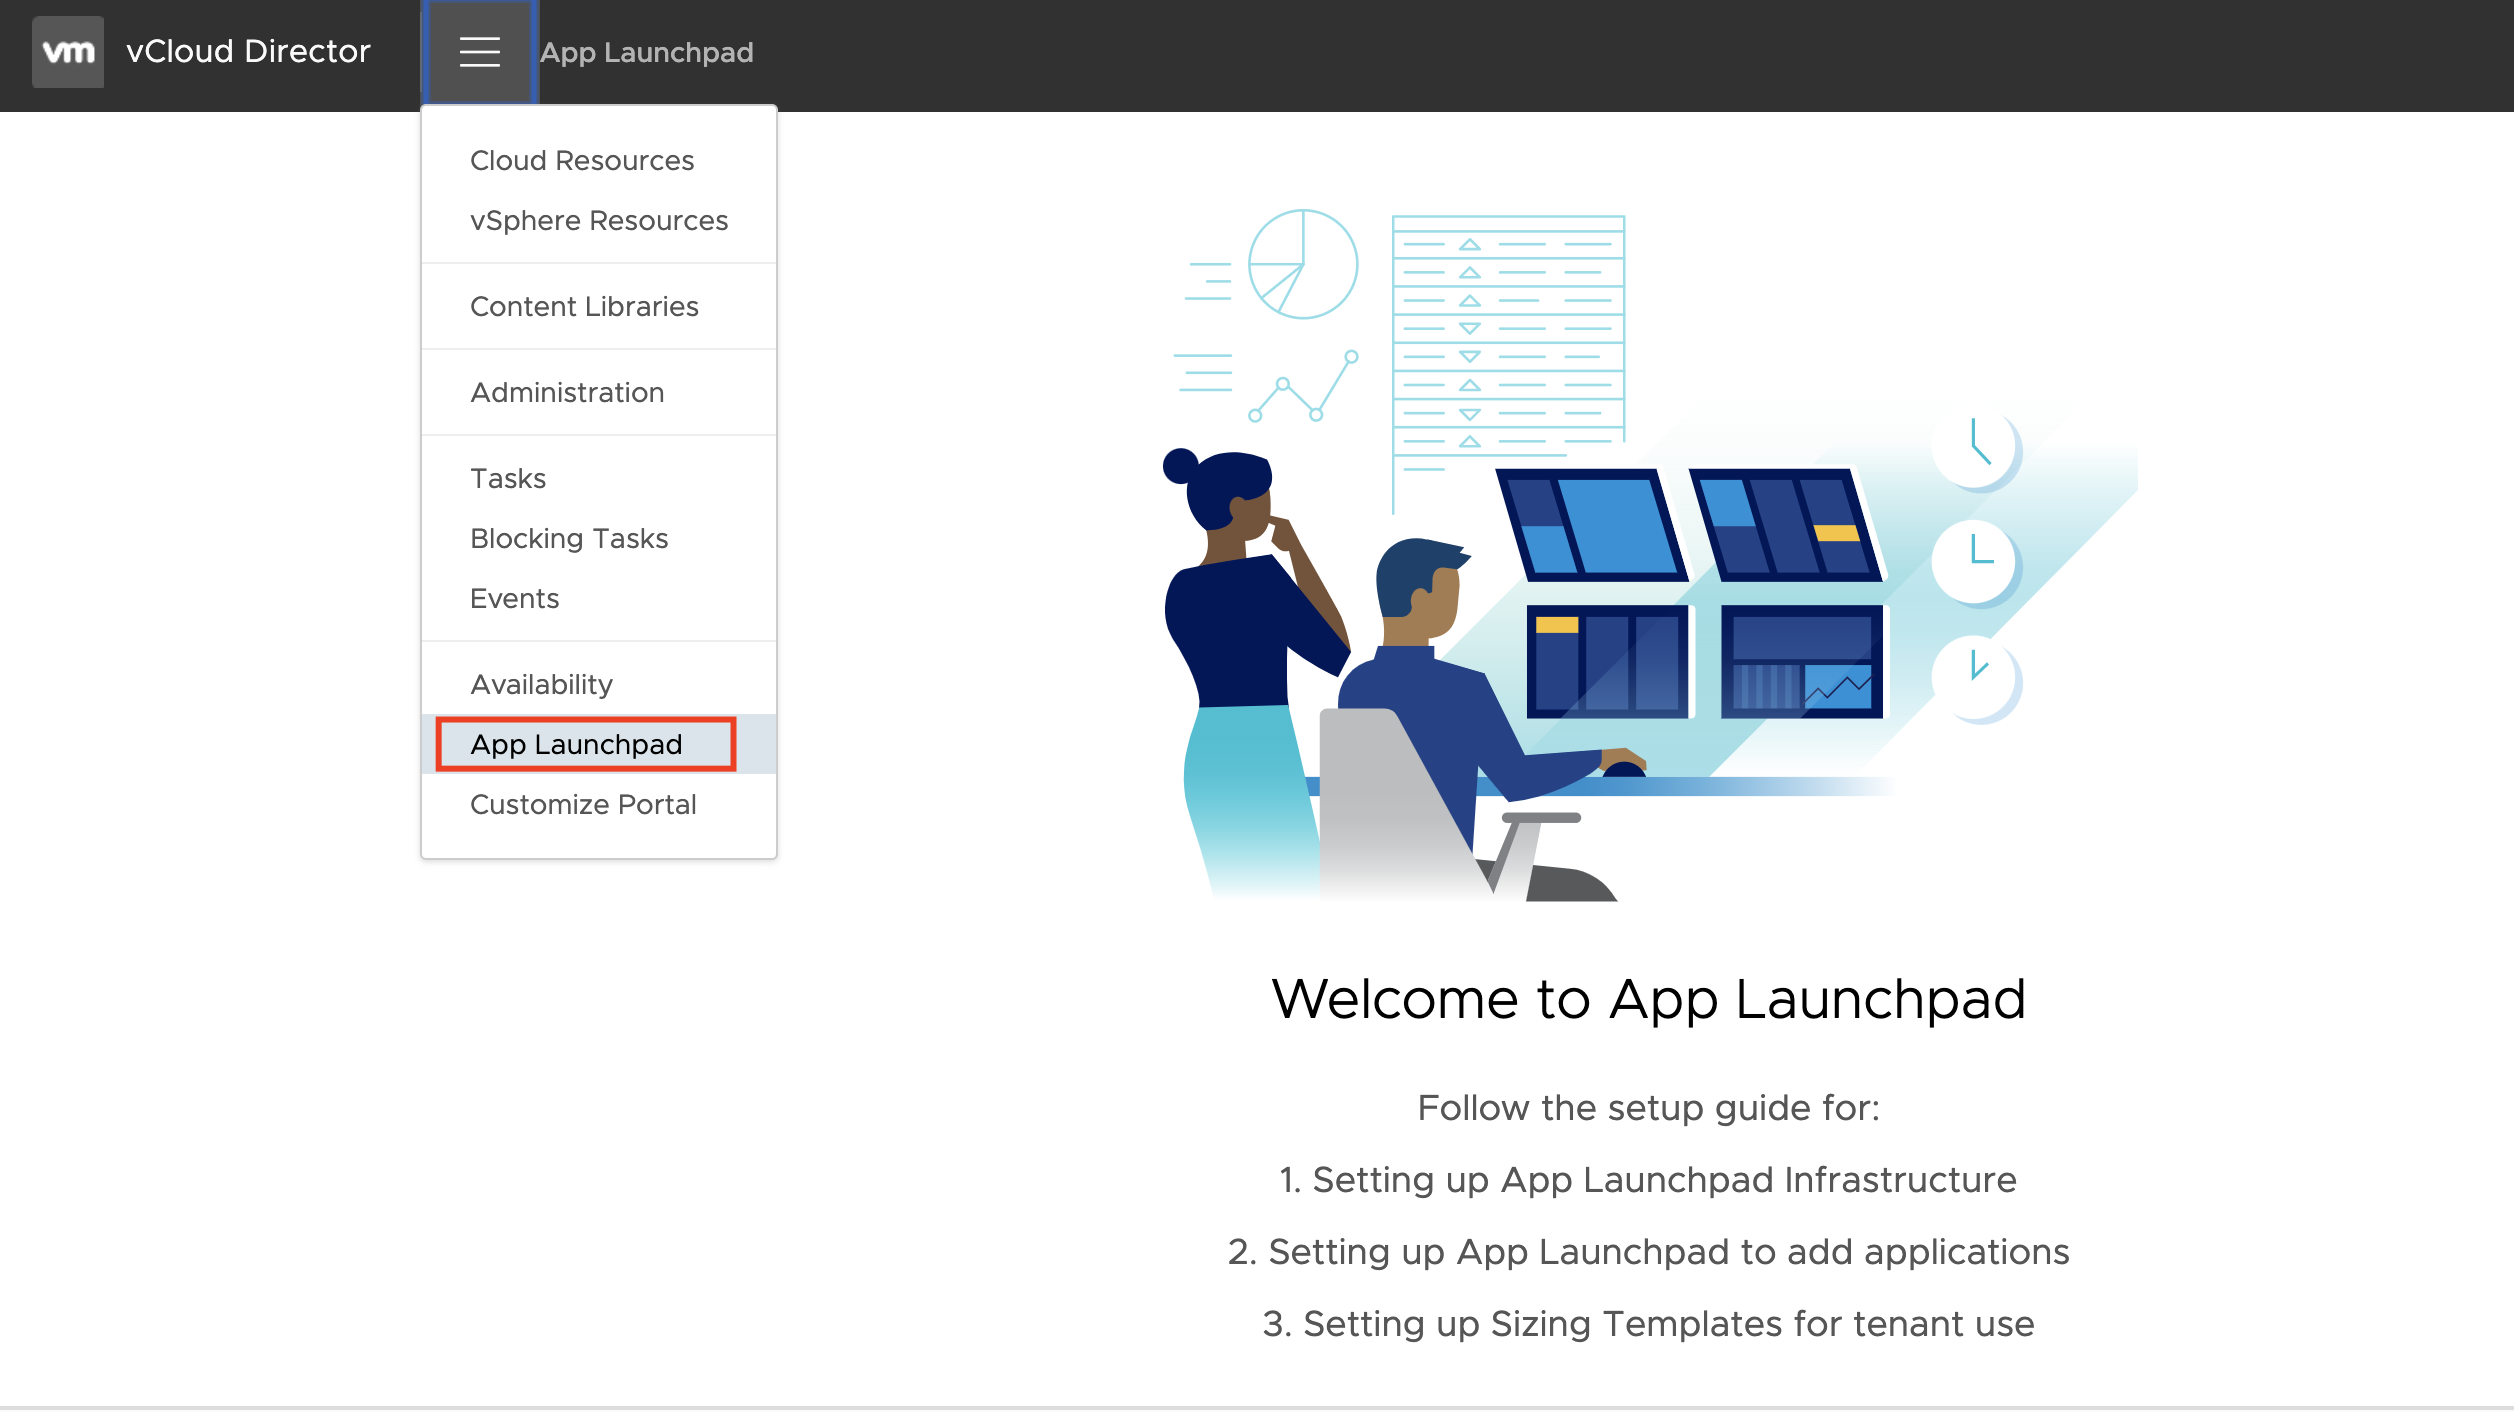Open Customize Portal menu item
The image size is (2514, 1412).
(x=583, y=805)
